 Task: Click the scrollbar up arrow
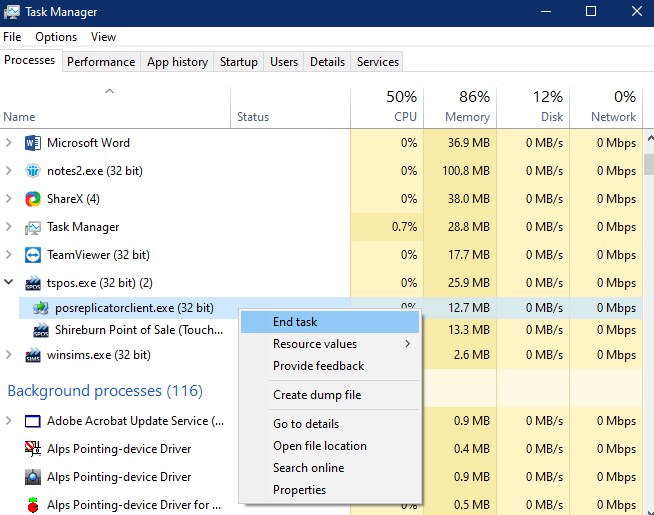(649, 138)
